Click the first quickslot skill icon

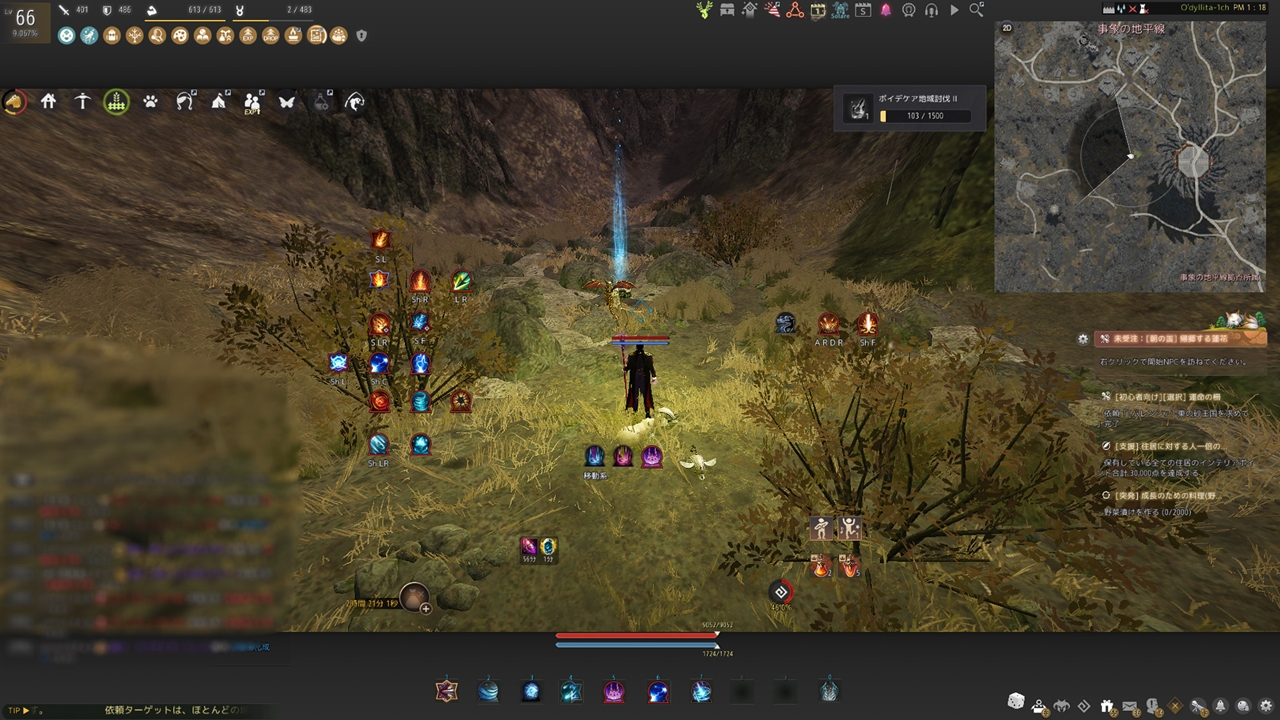tap(446, 690)
